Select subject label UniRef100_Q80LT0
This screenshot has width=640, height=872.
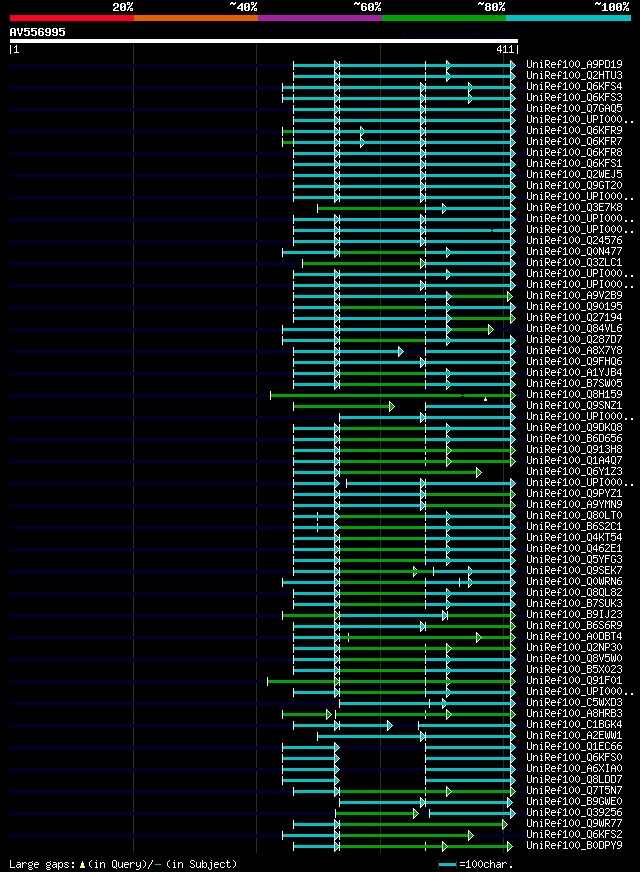click(574, 516)
